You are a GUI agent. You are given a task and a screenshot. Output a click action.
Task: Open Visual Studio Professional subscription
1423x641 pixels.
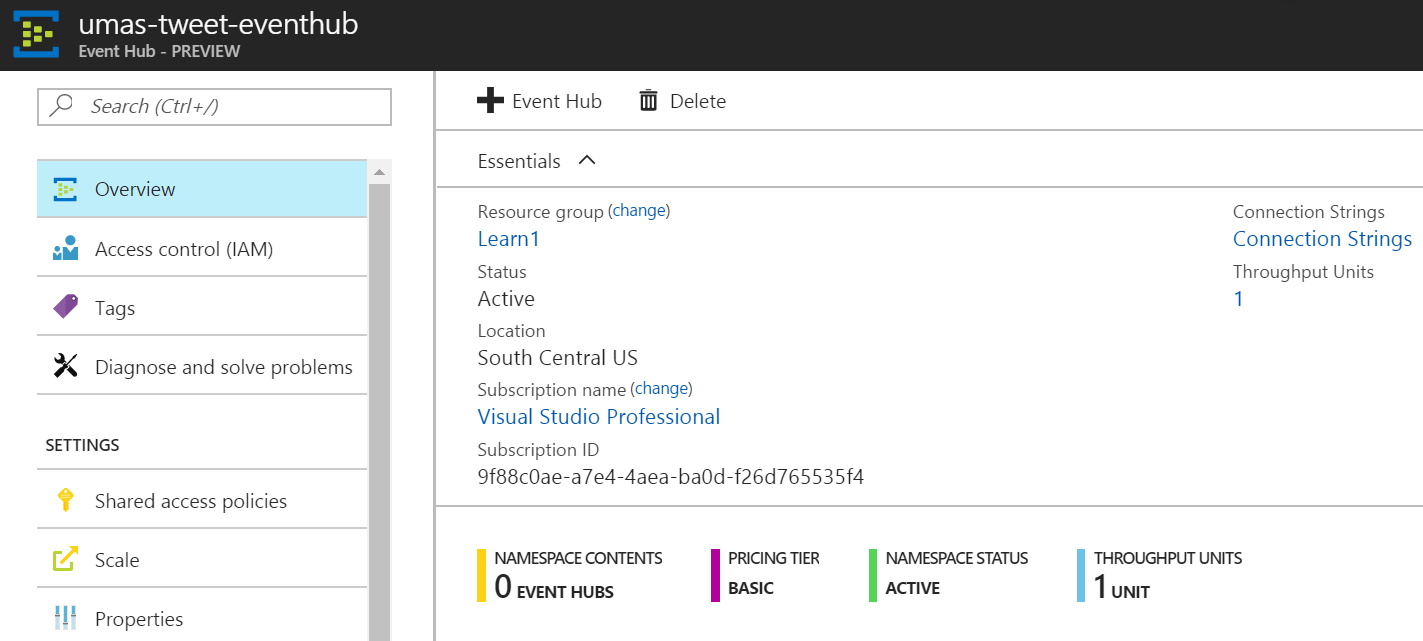tap(599, 417)
